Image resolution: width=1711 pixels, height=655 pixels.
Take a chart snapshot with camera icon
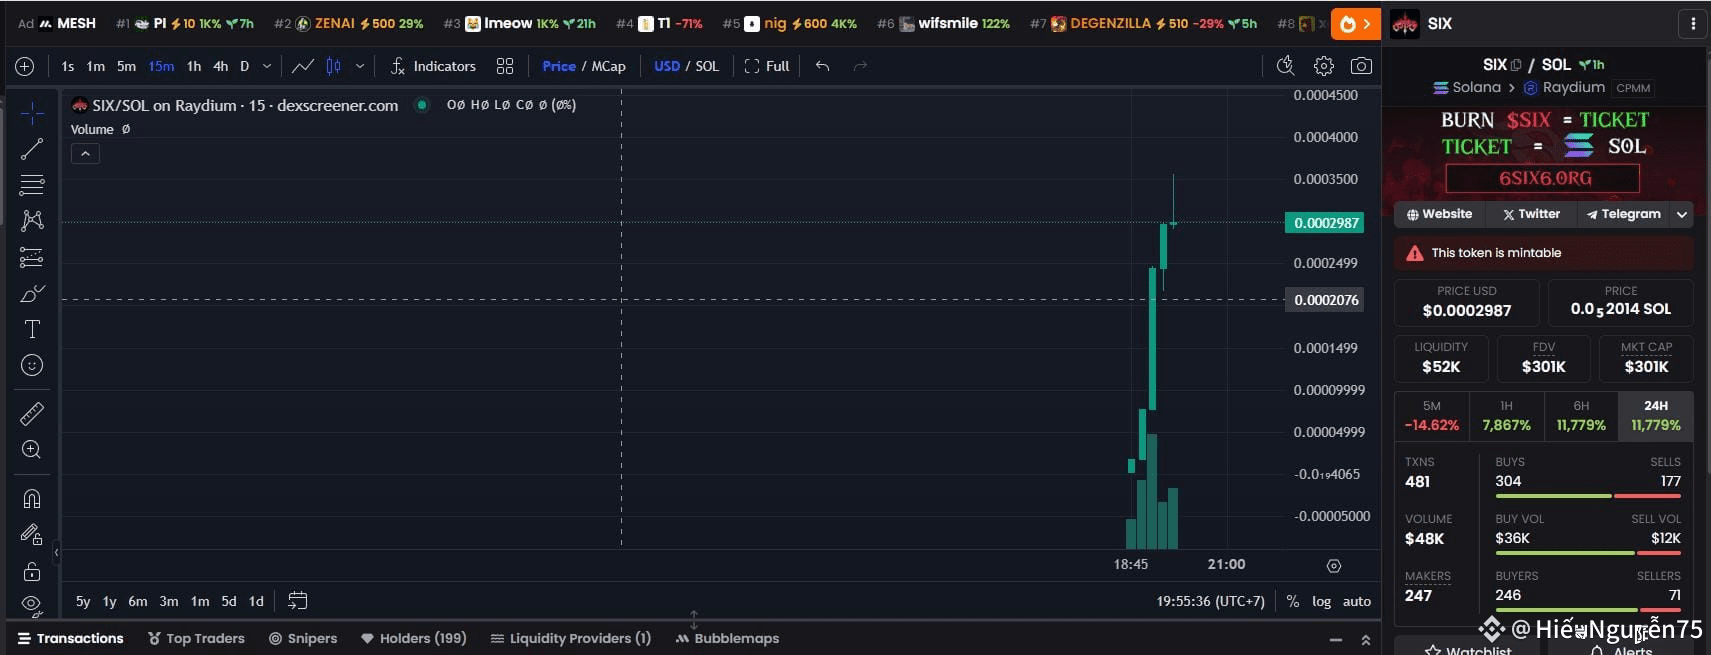pyautogui.click(x=1361, y=66)
